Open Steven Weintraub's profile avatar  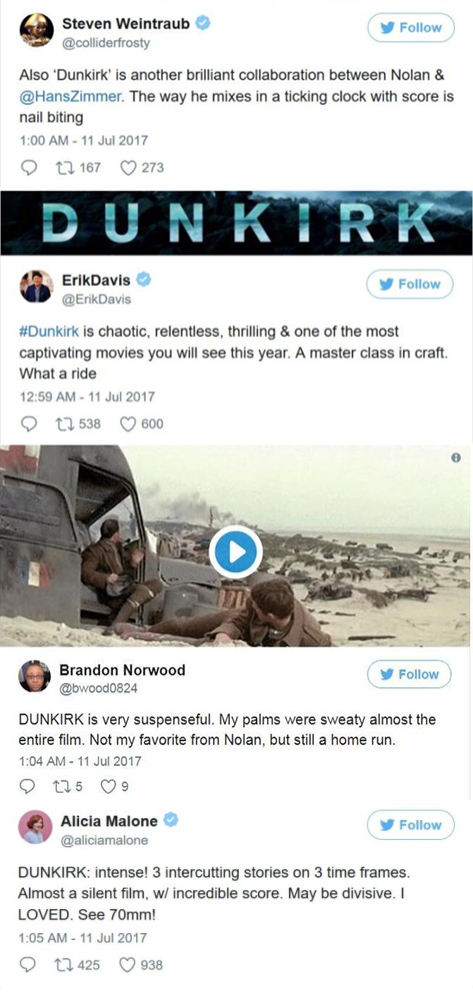tap(36, 30)
